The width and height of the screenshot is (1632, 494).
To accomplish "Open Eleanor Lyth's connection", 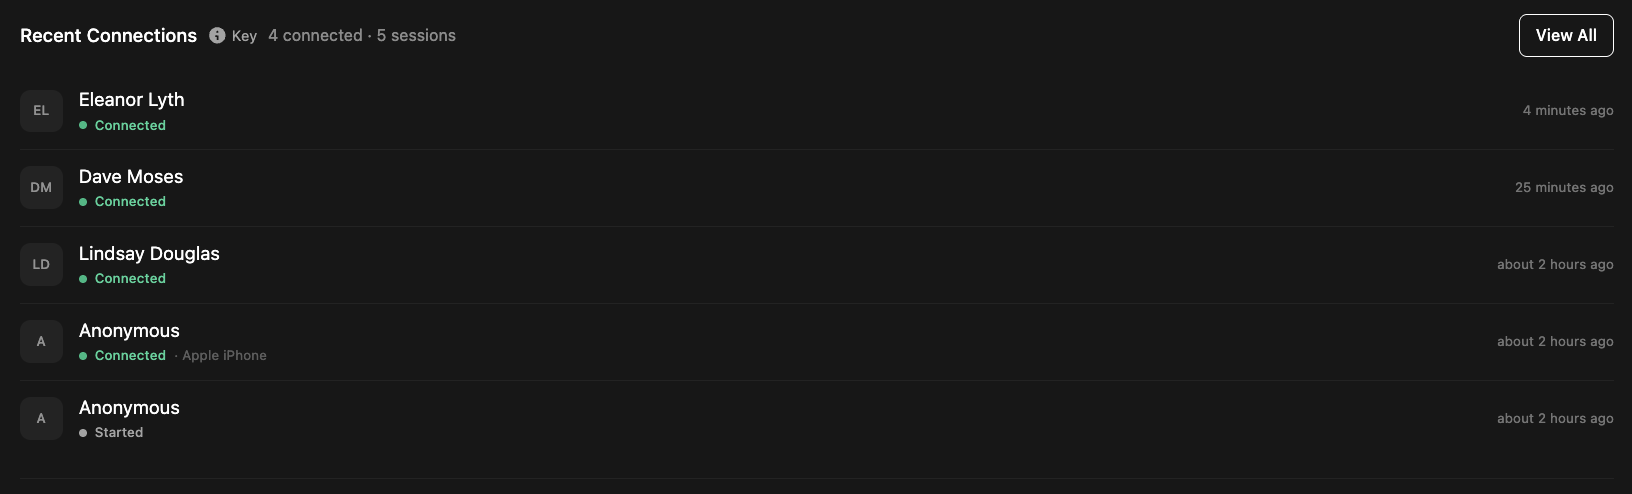I will 132,100.
